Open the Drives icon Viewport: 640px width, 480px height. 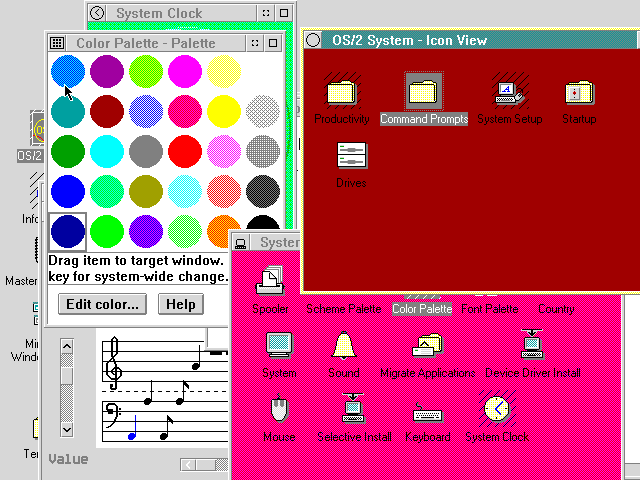[x=352, y=155]
